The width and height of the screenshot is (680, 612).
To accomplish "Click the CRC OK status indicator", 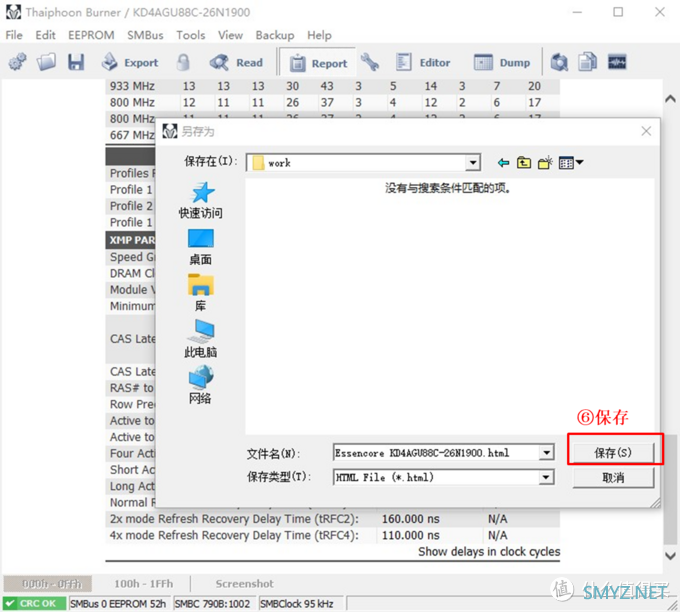I will 34,603.
